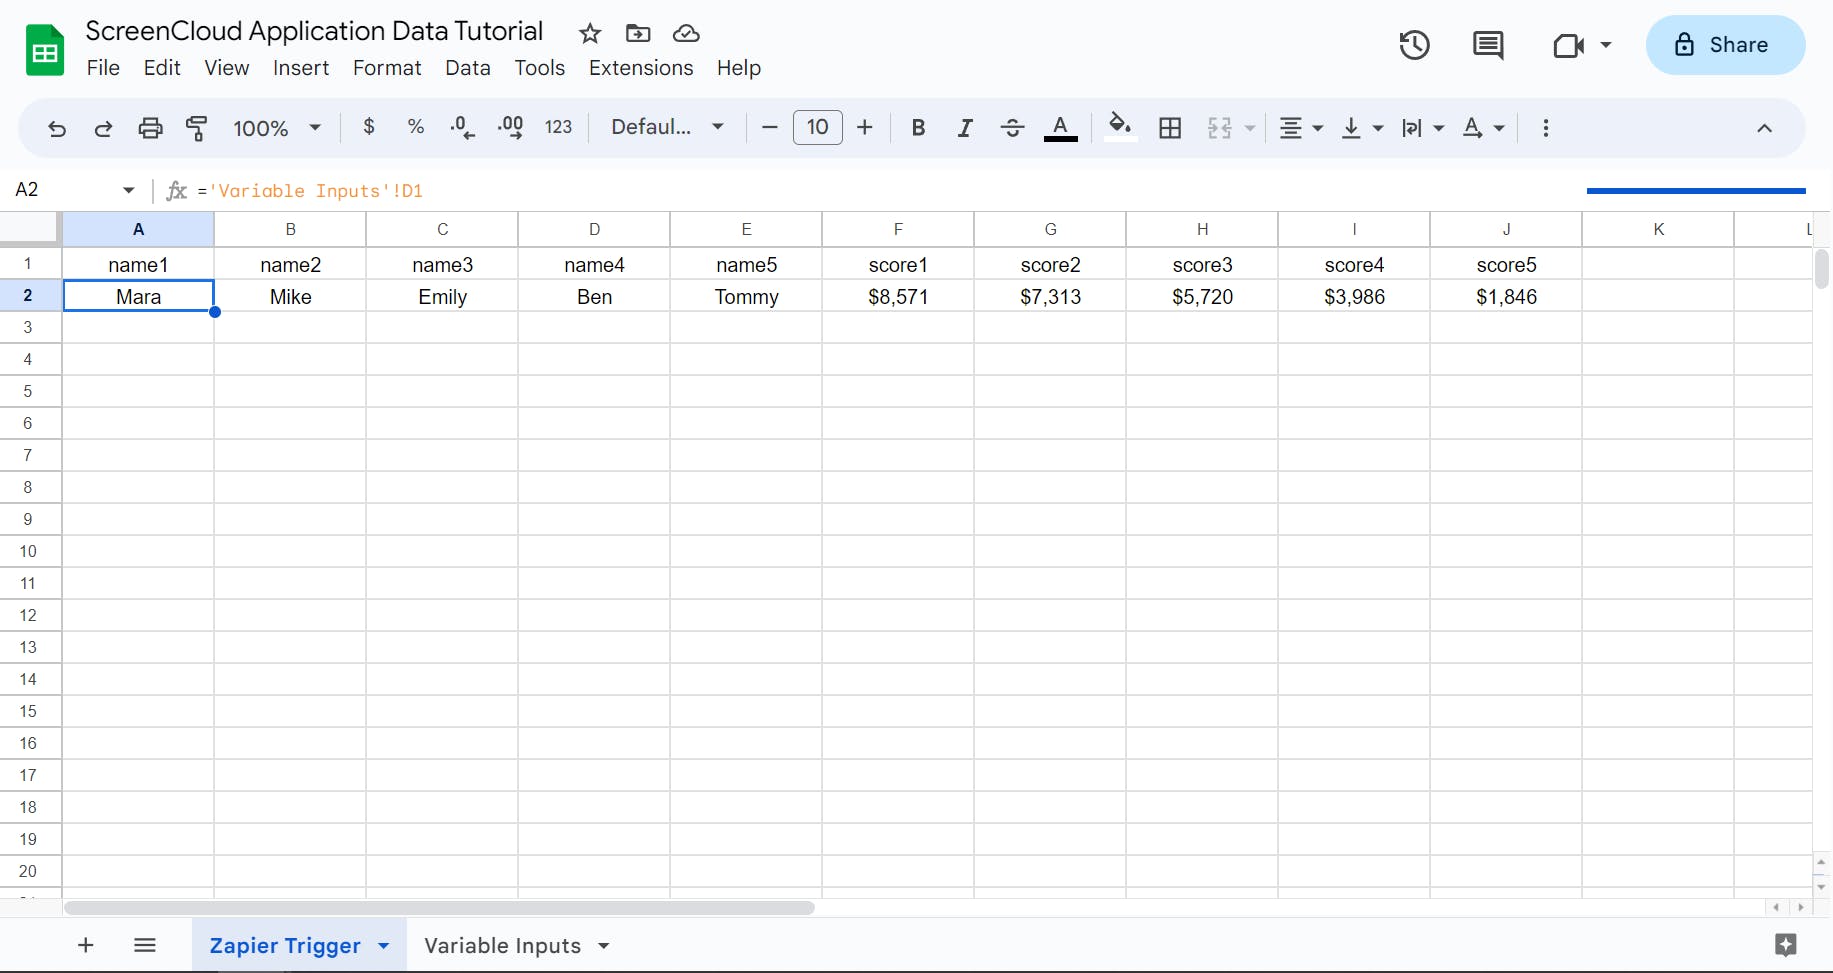Expand merge cells options arrow
Image resolution: width=1833 pixels, height=973 pixels.
pyautogui.click(x=1250, y=128)
